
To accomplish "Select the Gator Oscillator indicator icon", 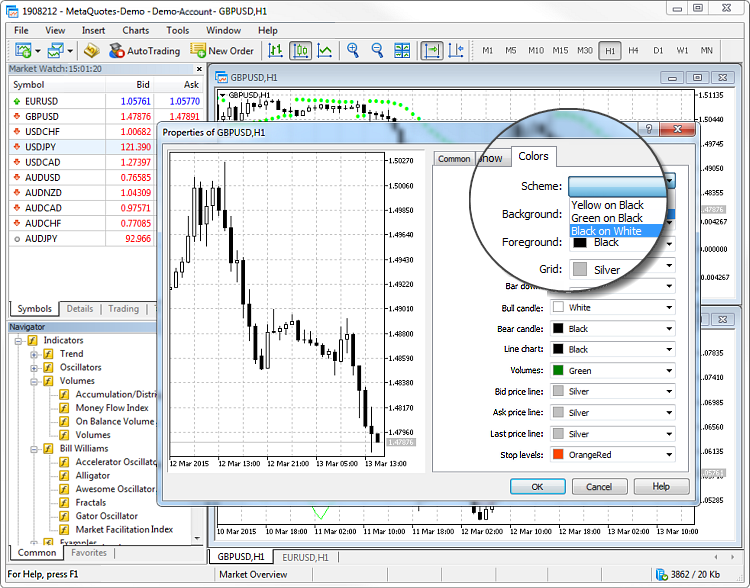I will click(x=64, y=516).
